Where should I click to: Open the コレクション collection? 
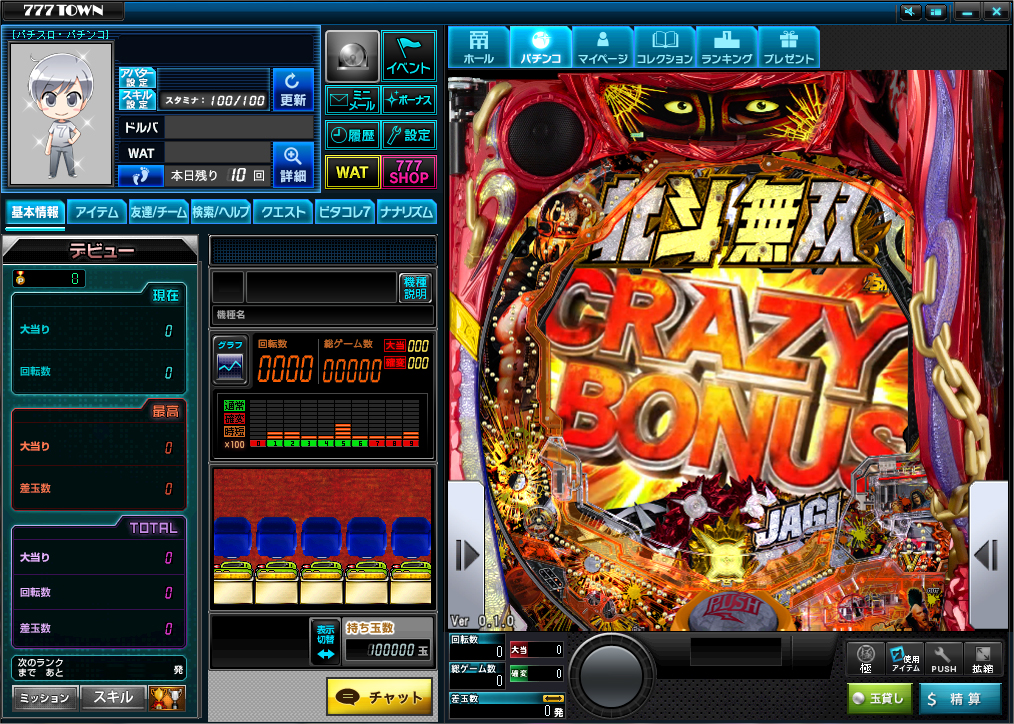(665, 47)
